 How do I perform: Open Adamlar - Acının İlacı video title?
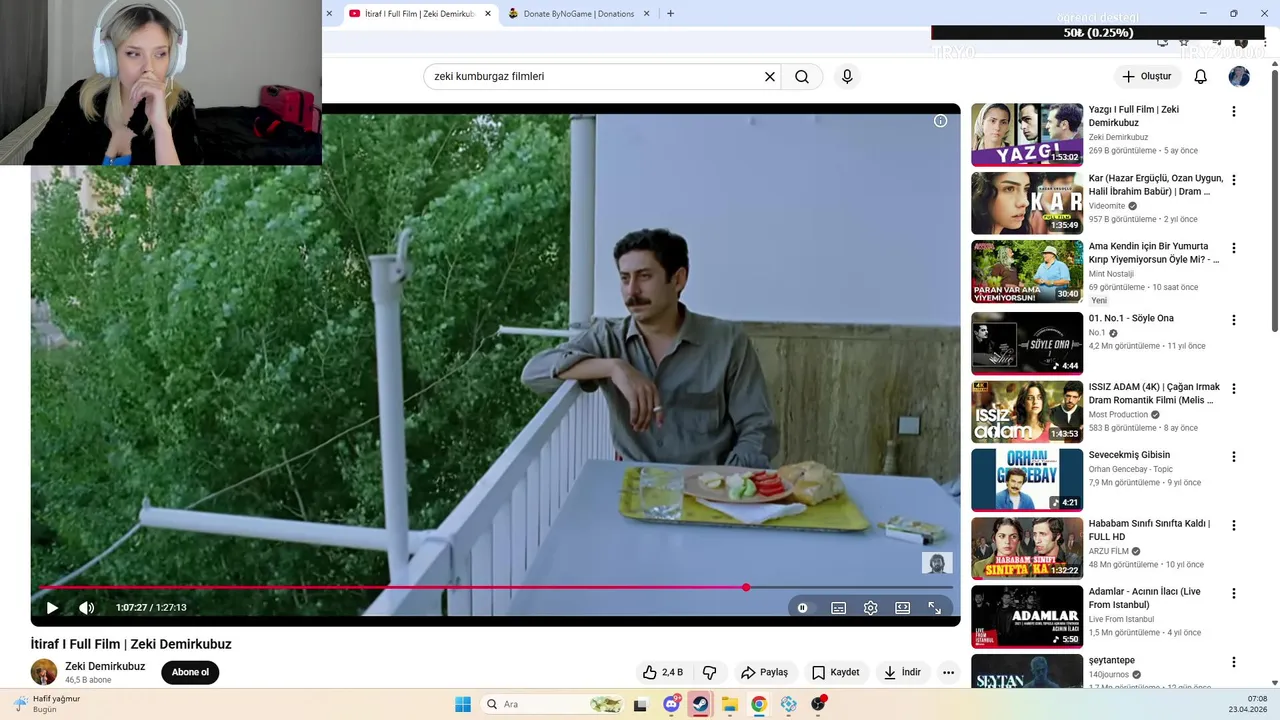1145,598
